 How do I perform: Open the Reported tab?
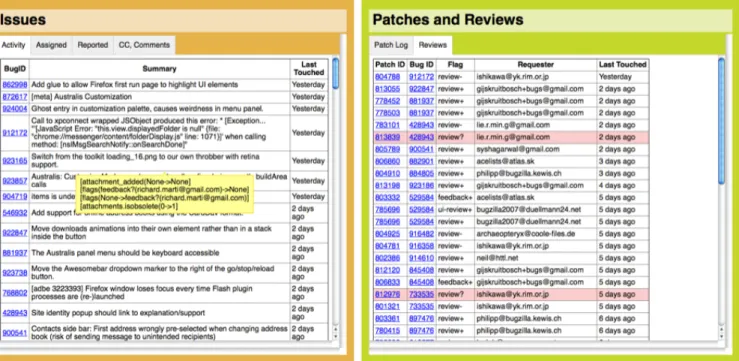[93, 45]
